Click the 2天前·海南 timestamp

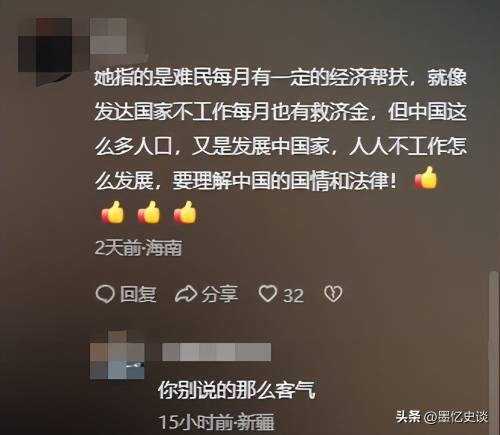click(x=138, y=248)
